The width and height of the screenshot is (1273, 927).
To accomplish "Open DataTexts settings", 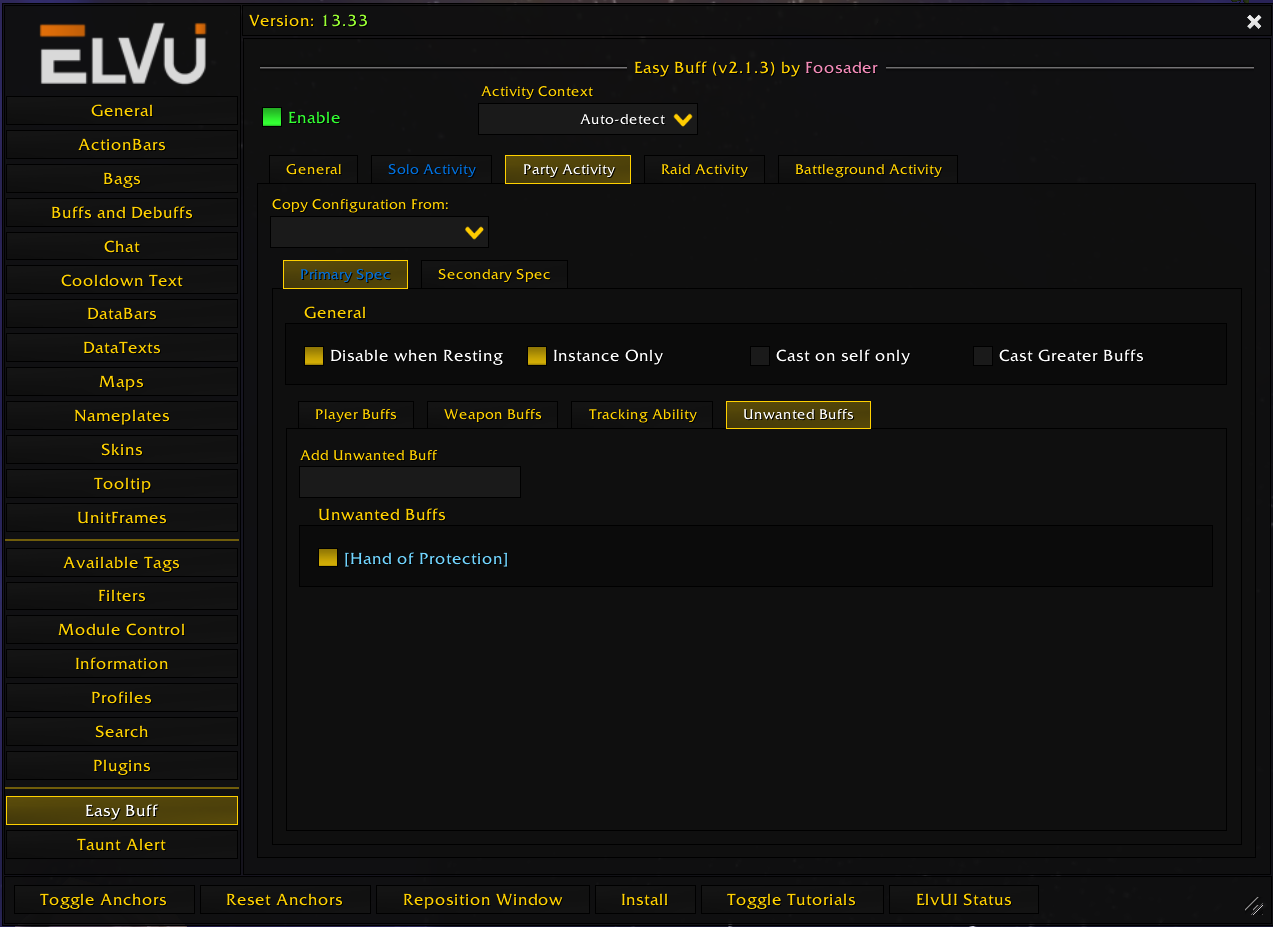I will point(122,348).
